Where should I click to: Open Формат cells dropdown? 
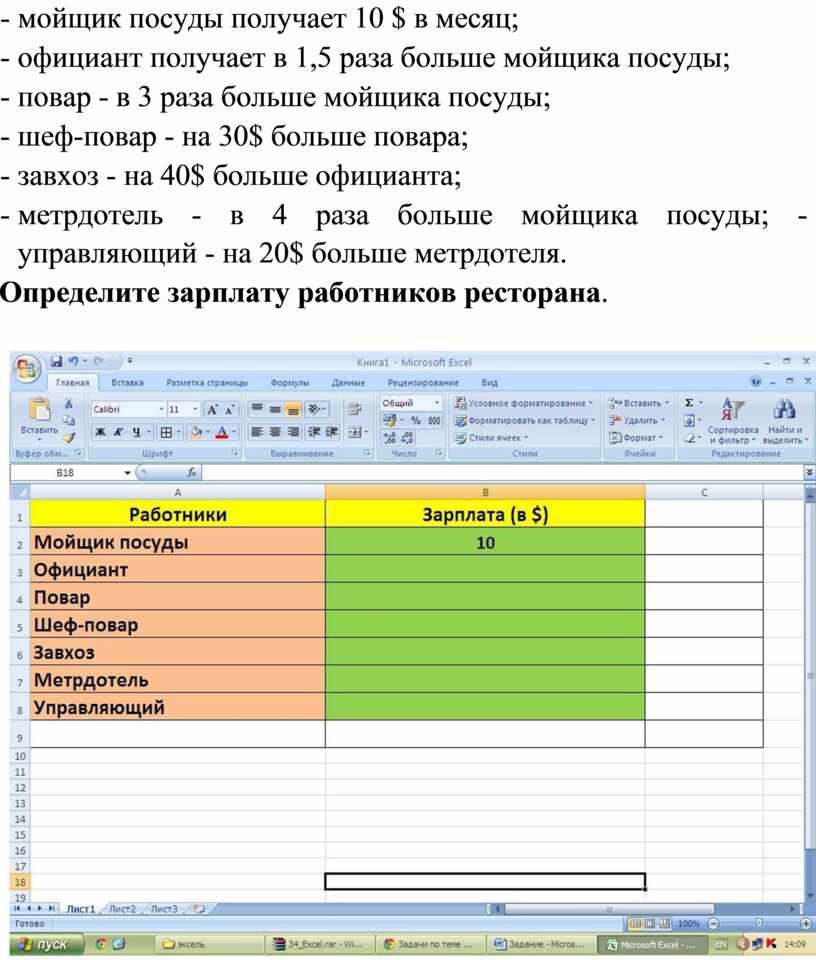[636, 438]
